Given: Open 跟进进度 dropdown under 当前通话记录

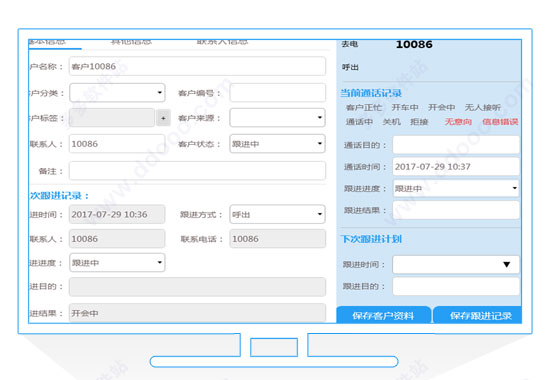Looking at the screenshot, I should [456, 188].
